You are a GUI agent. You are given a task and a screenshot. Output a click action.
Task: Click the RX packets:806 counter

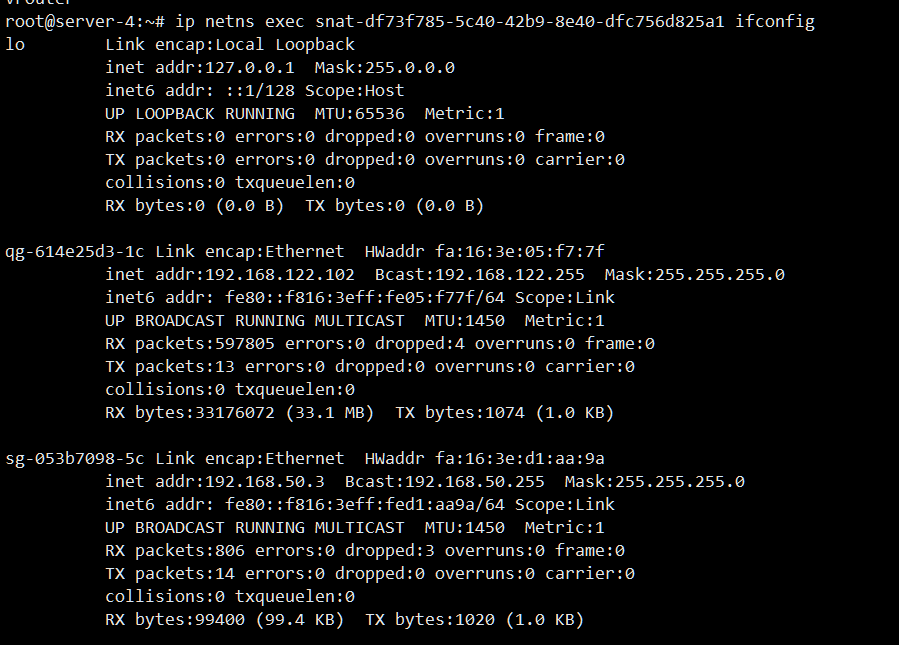(175, 550)
